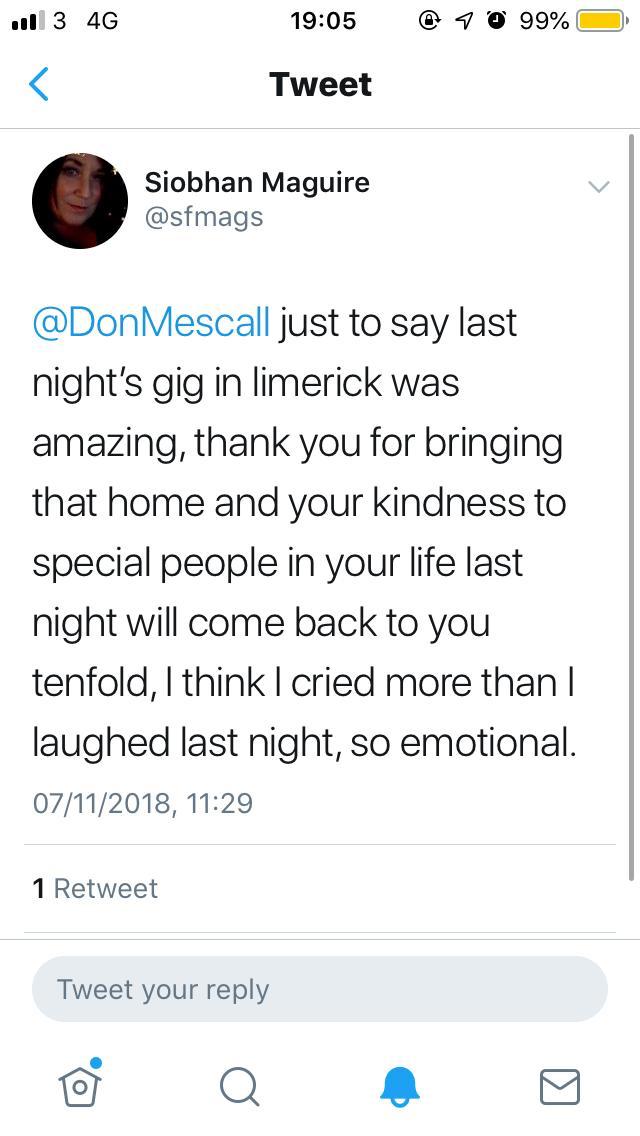
Task: Tap the 19:05 clock in status bar
Action: tap(323, 21)
